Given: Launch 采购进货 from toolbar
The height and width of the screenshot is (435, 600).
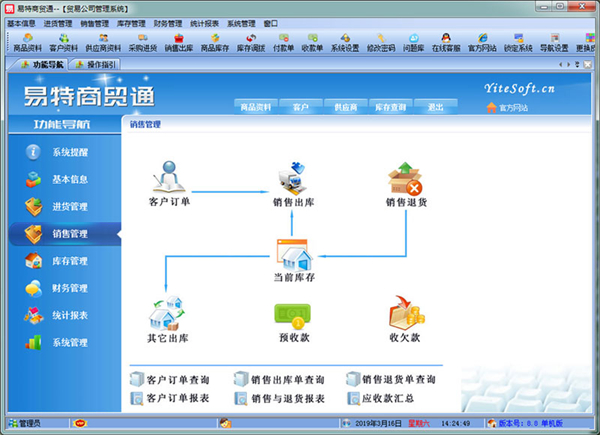Looking at the screenshot, I should pyautogui.click(x=143, y=42).
